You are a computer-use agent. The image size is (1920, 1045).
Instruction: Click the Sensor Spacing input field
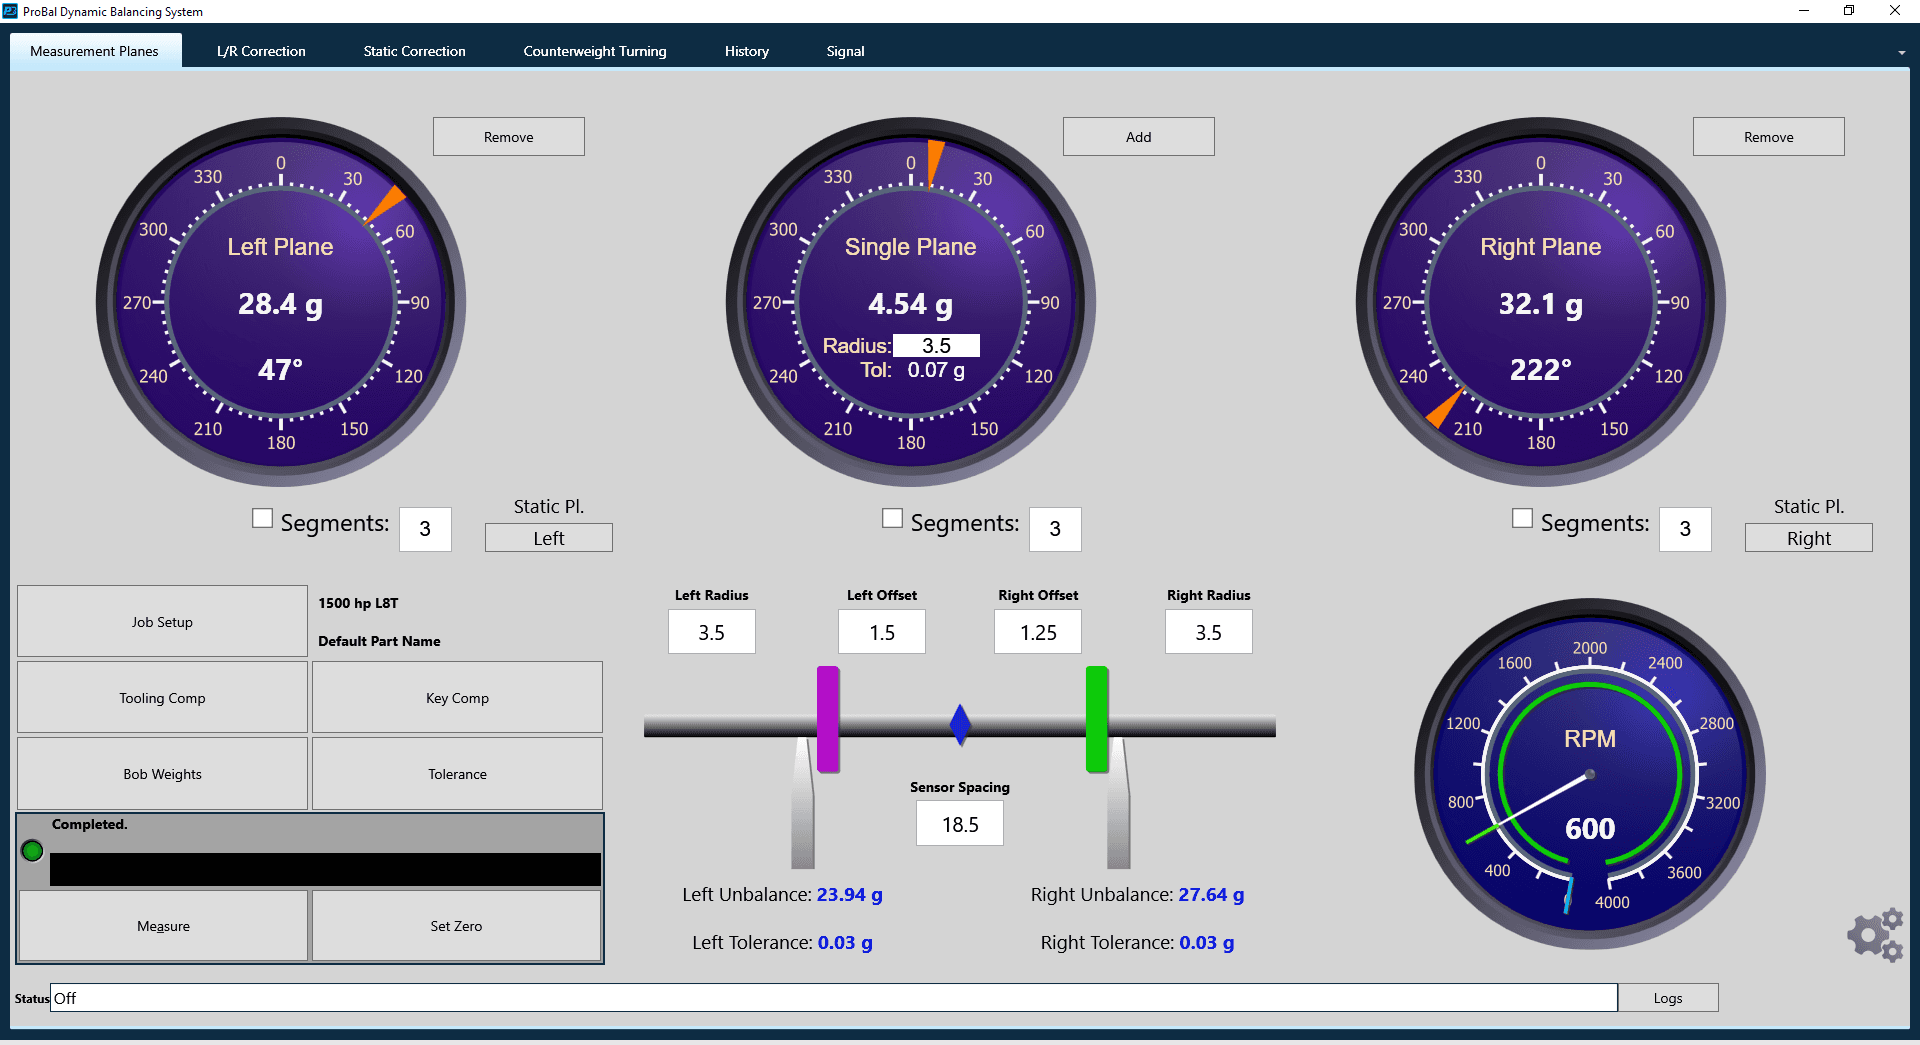pos(959,823)
